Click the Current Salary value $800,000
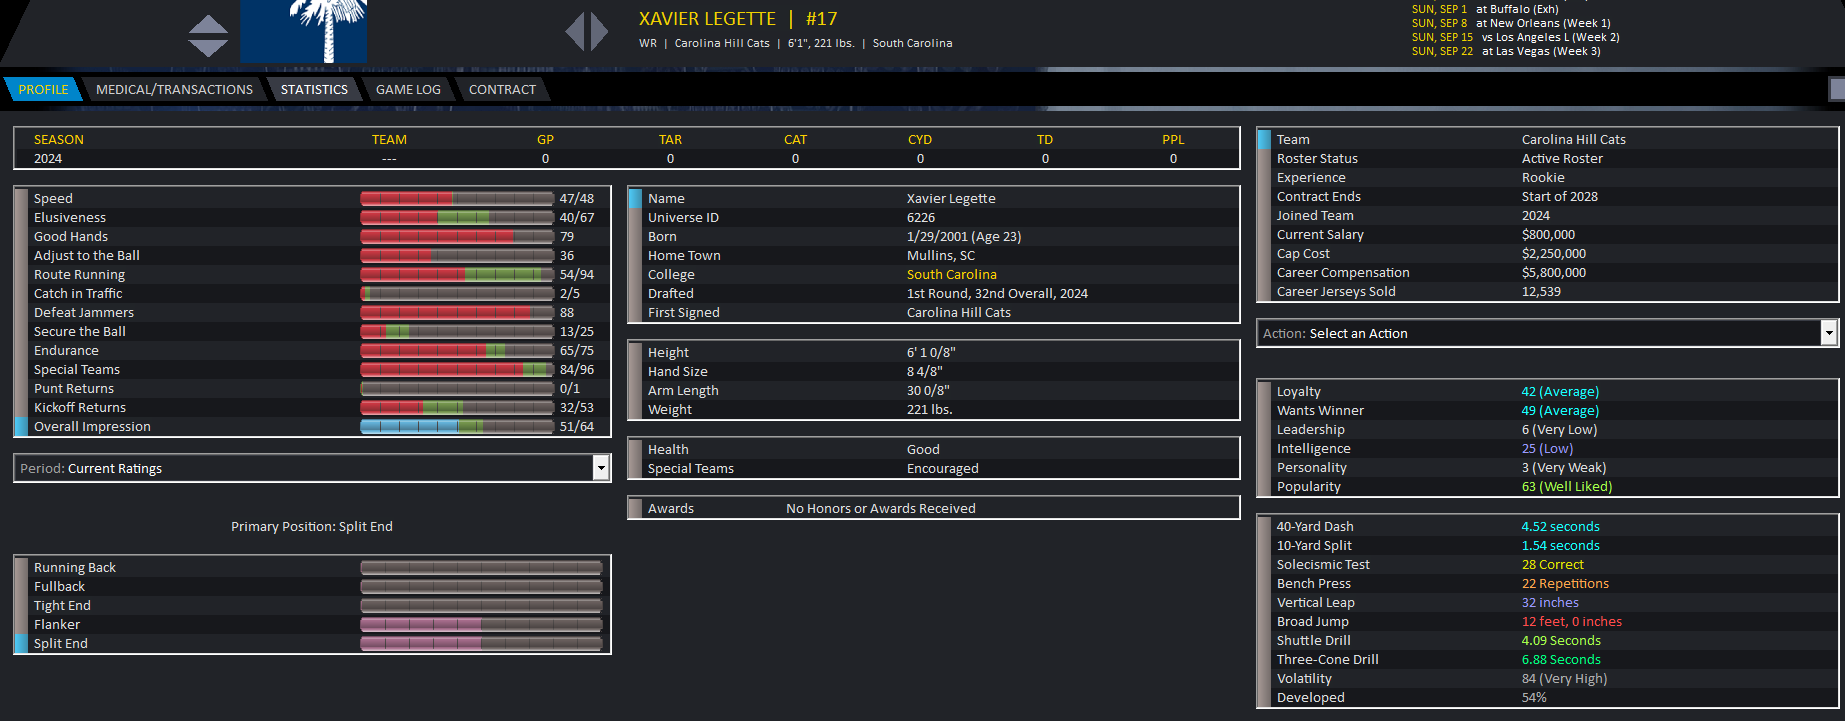Screen dimensions: 1845x721 [x=1548, y=234]
